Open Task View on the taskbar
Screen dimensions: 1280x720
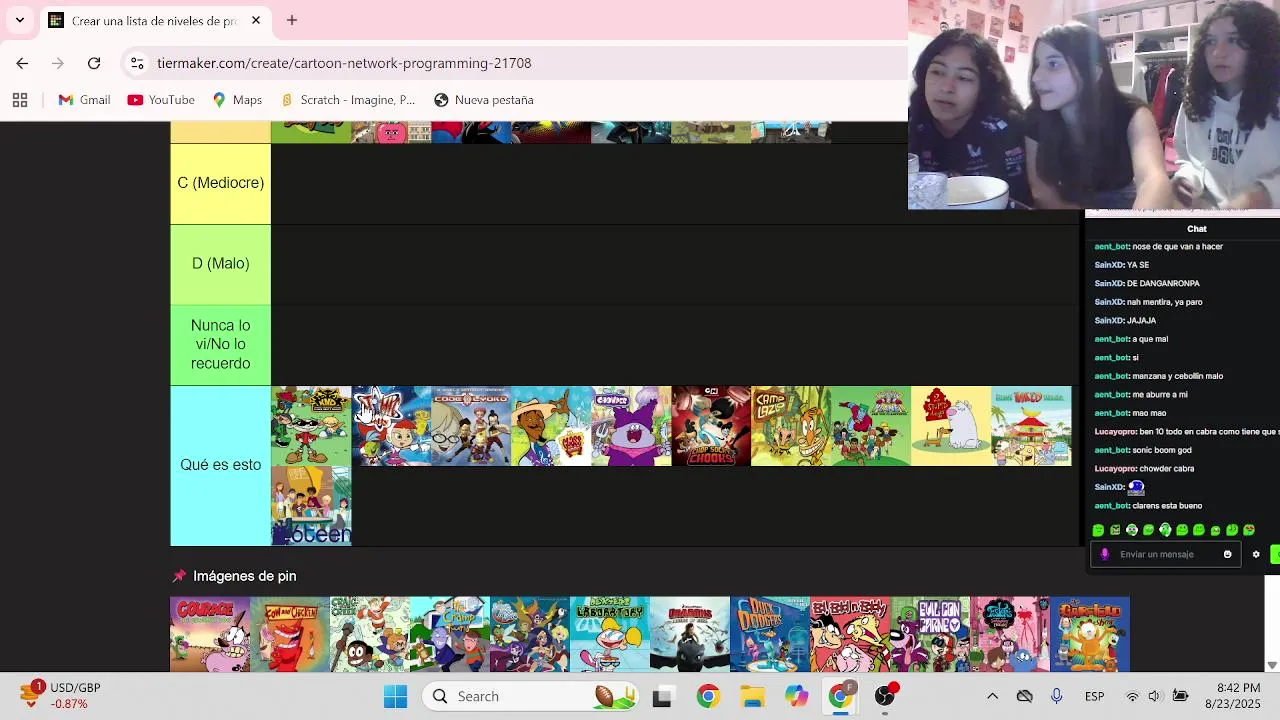662,697
